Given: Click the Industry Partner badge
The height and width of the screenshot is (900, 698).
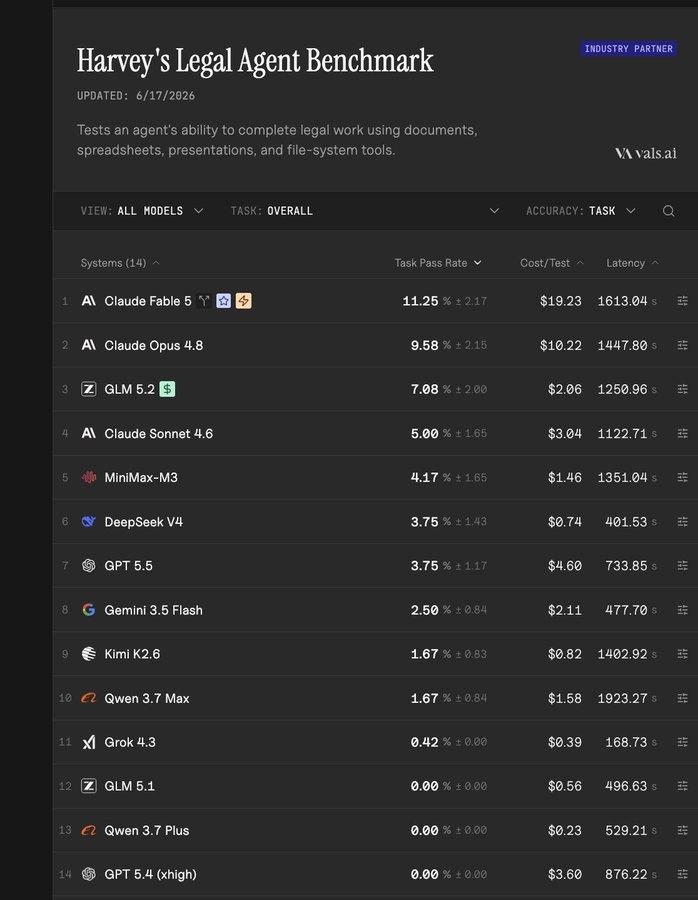Looking at the screenshot, I should (629, 49).
